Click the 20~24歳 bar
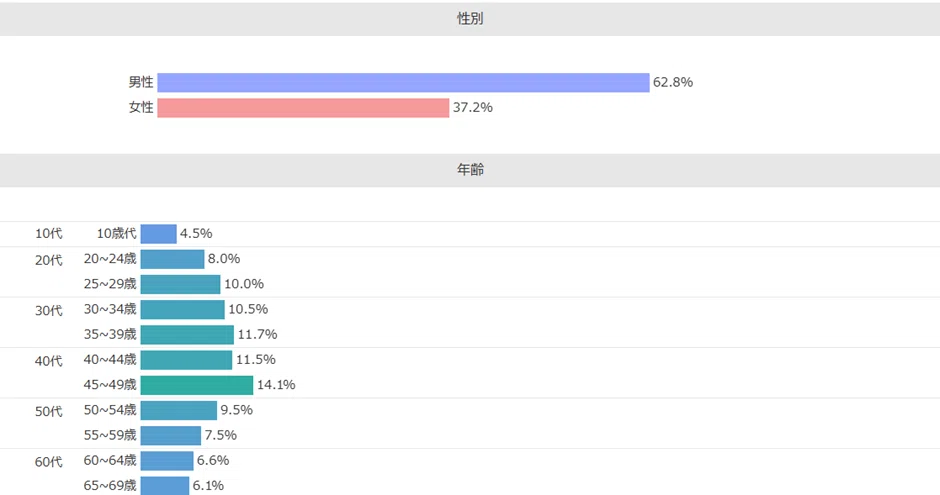 click(173, 259)
